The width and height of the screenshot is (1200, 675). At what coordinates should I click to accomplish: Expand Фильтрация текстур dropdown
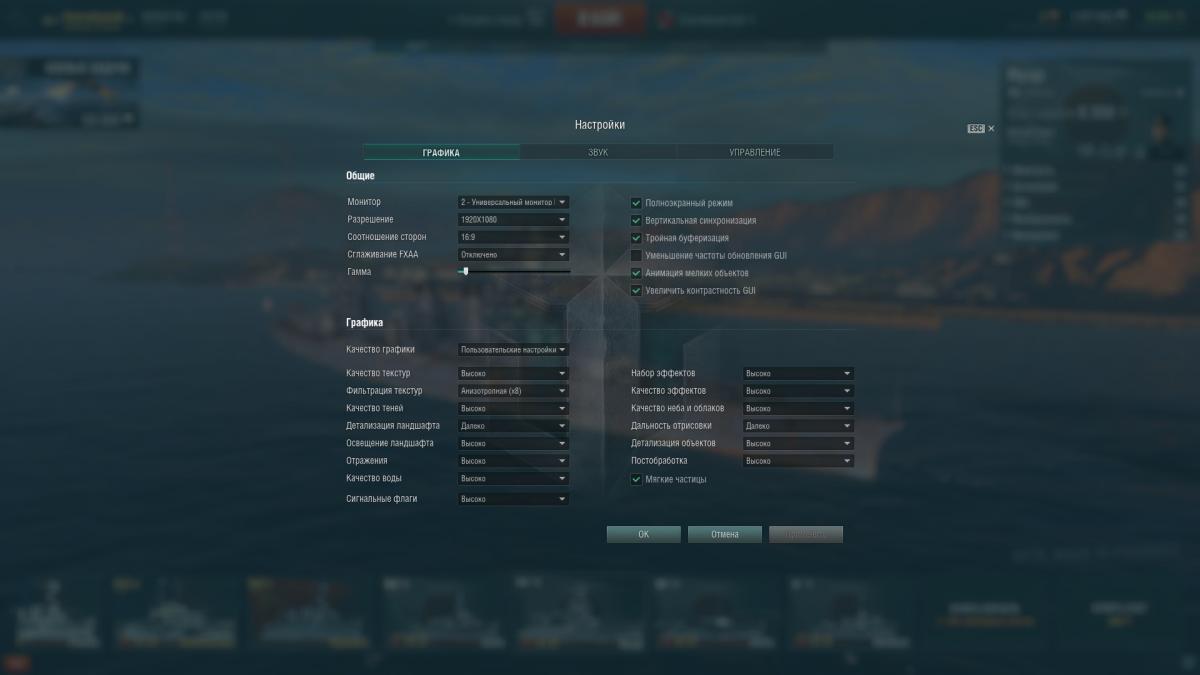pos(513,391)
